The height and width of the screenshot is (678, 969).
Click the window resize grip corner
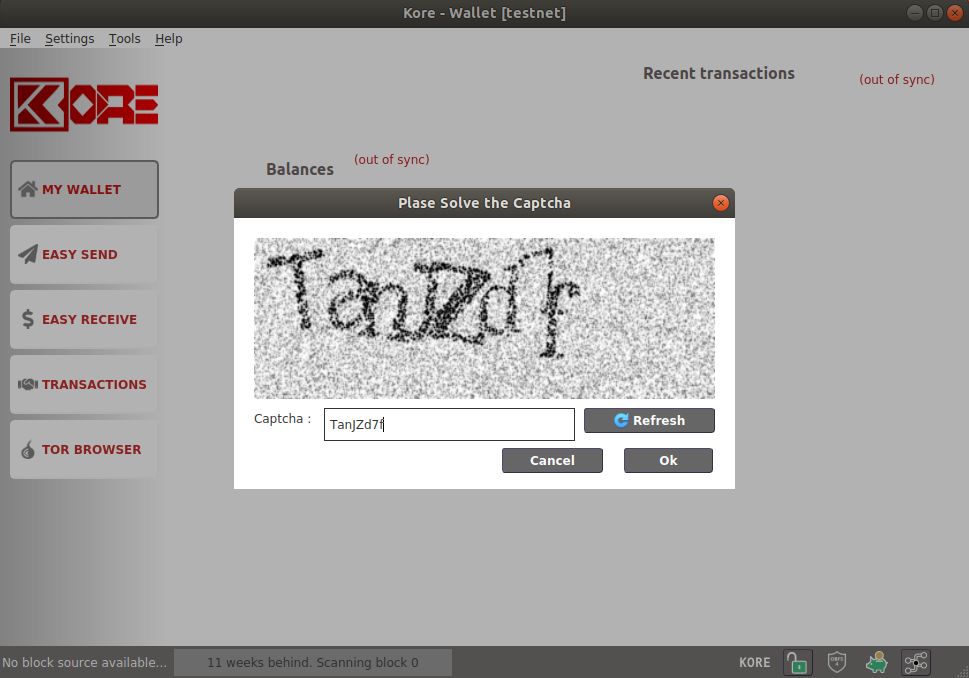coord(963,672)
